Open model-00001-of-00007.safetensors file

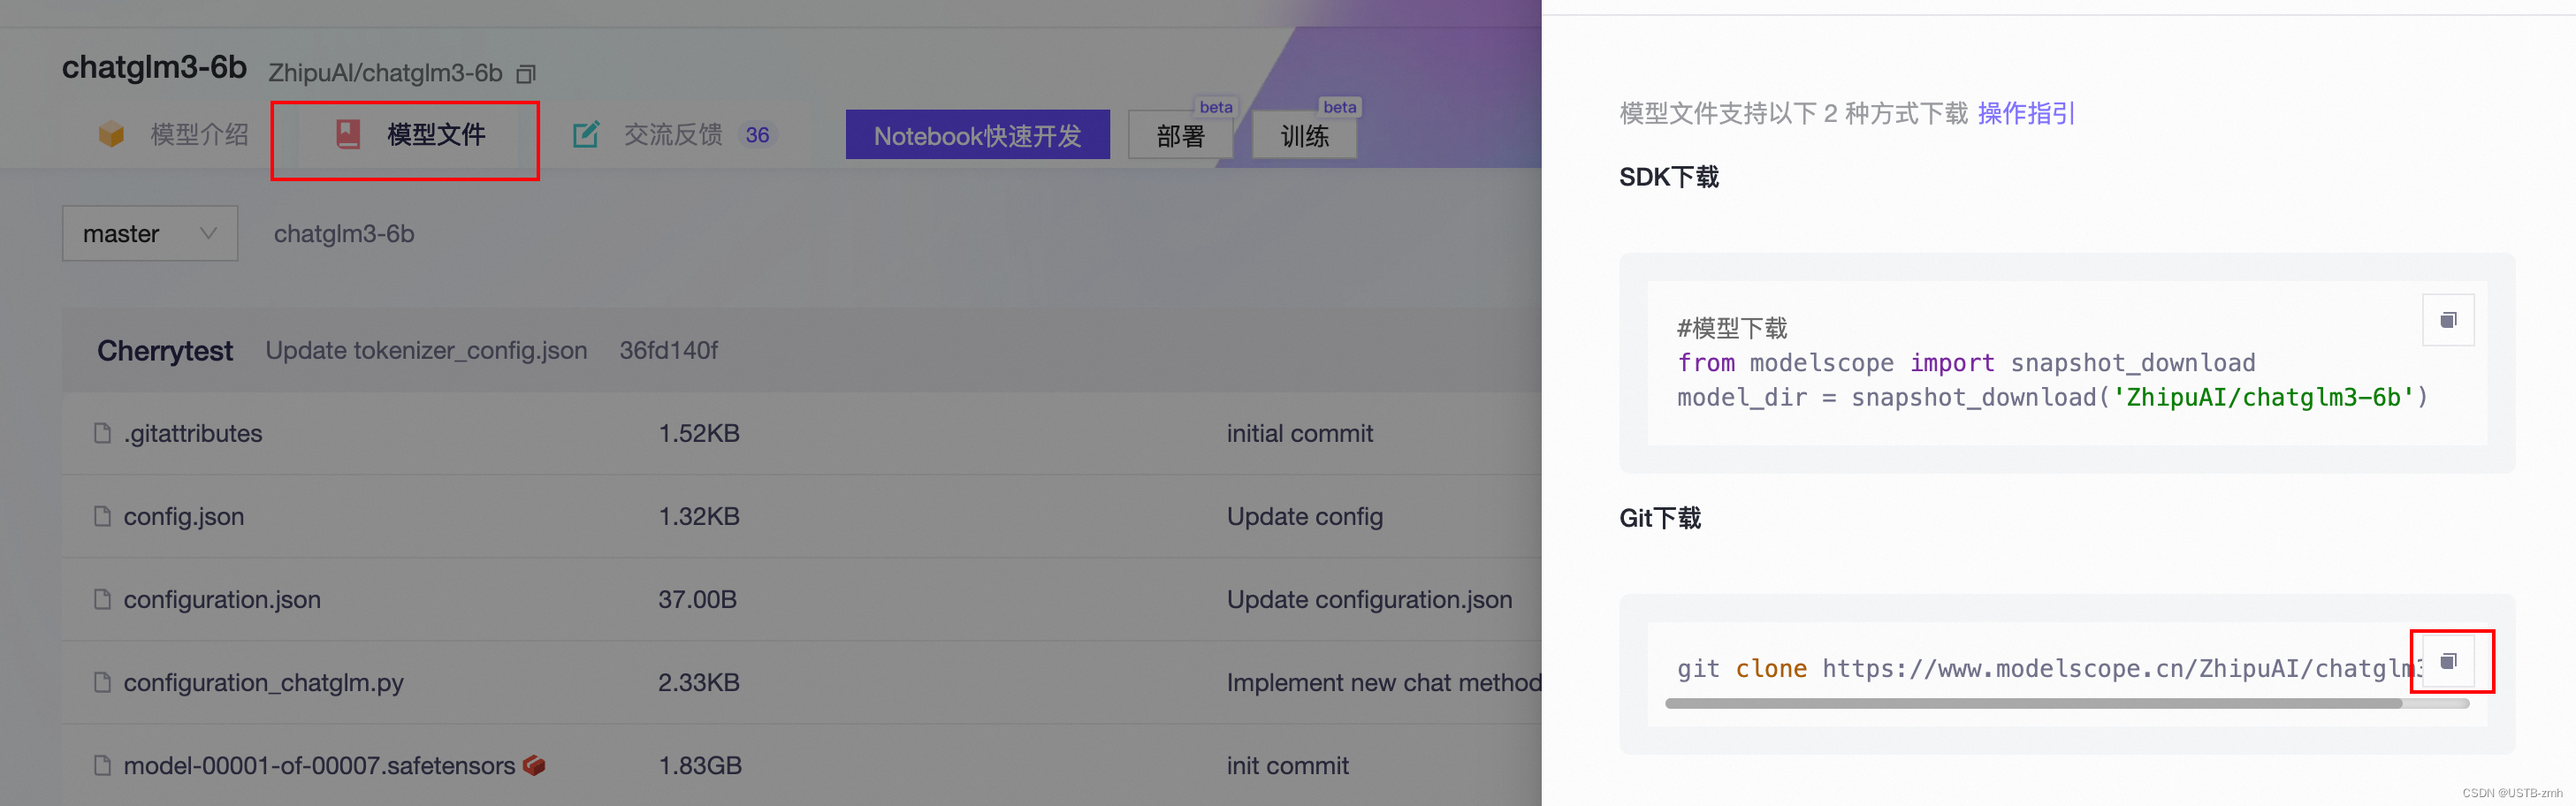(x=319, y=765)
